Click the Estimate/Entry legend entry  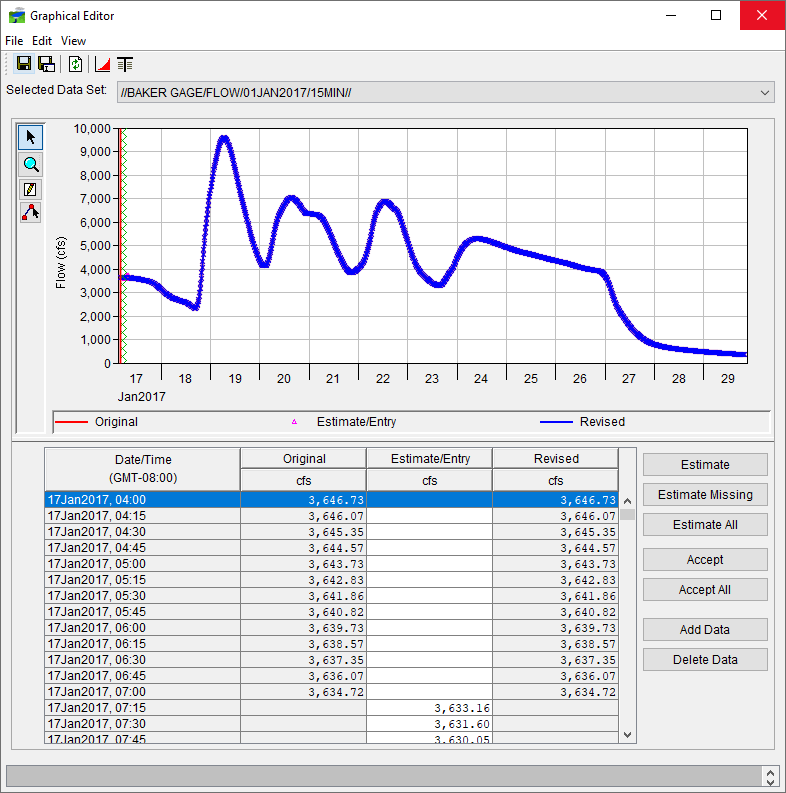(x=344, y=422)
